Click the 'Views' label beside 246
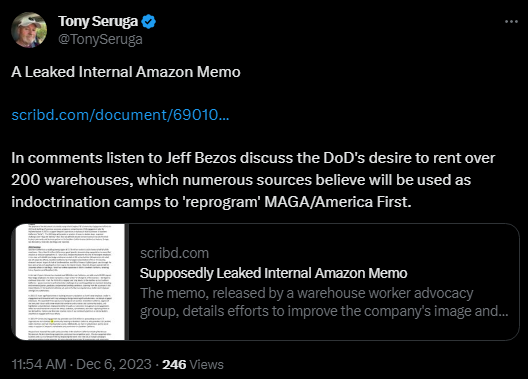The width and height of the screenshot is (528, 379). (x=207, y=365)
